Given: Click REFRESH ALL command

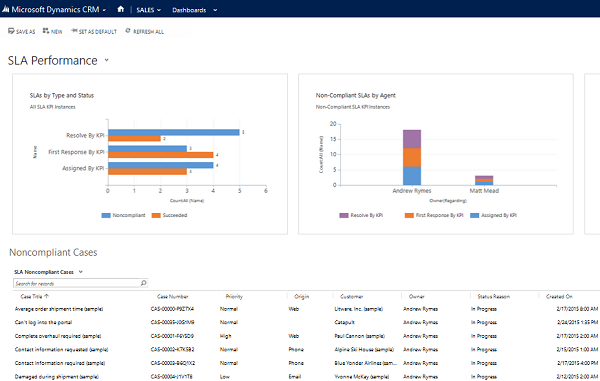Looking at the screenshot, I should pyautogui.click(x=144, y=31).
